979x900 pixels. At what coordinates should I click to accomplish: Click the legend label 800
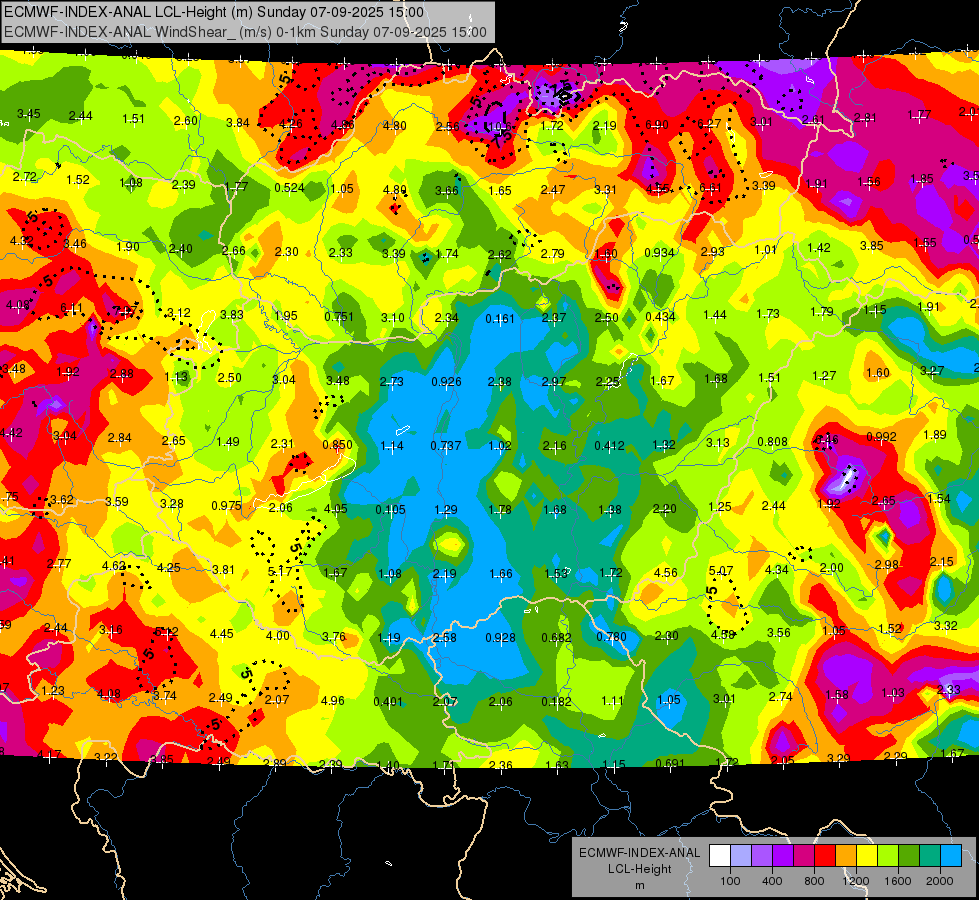pos(814,881)
